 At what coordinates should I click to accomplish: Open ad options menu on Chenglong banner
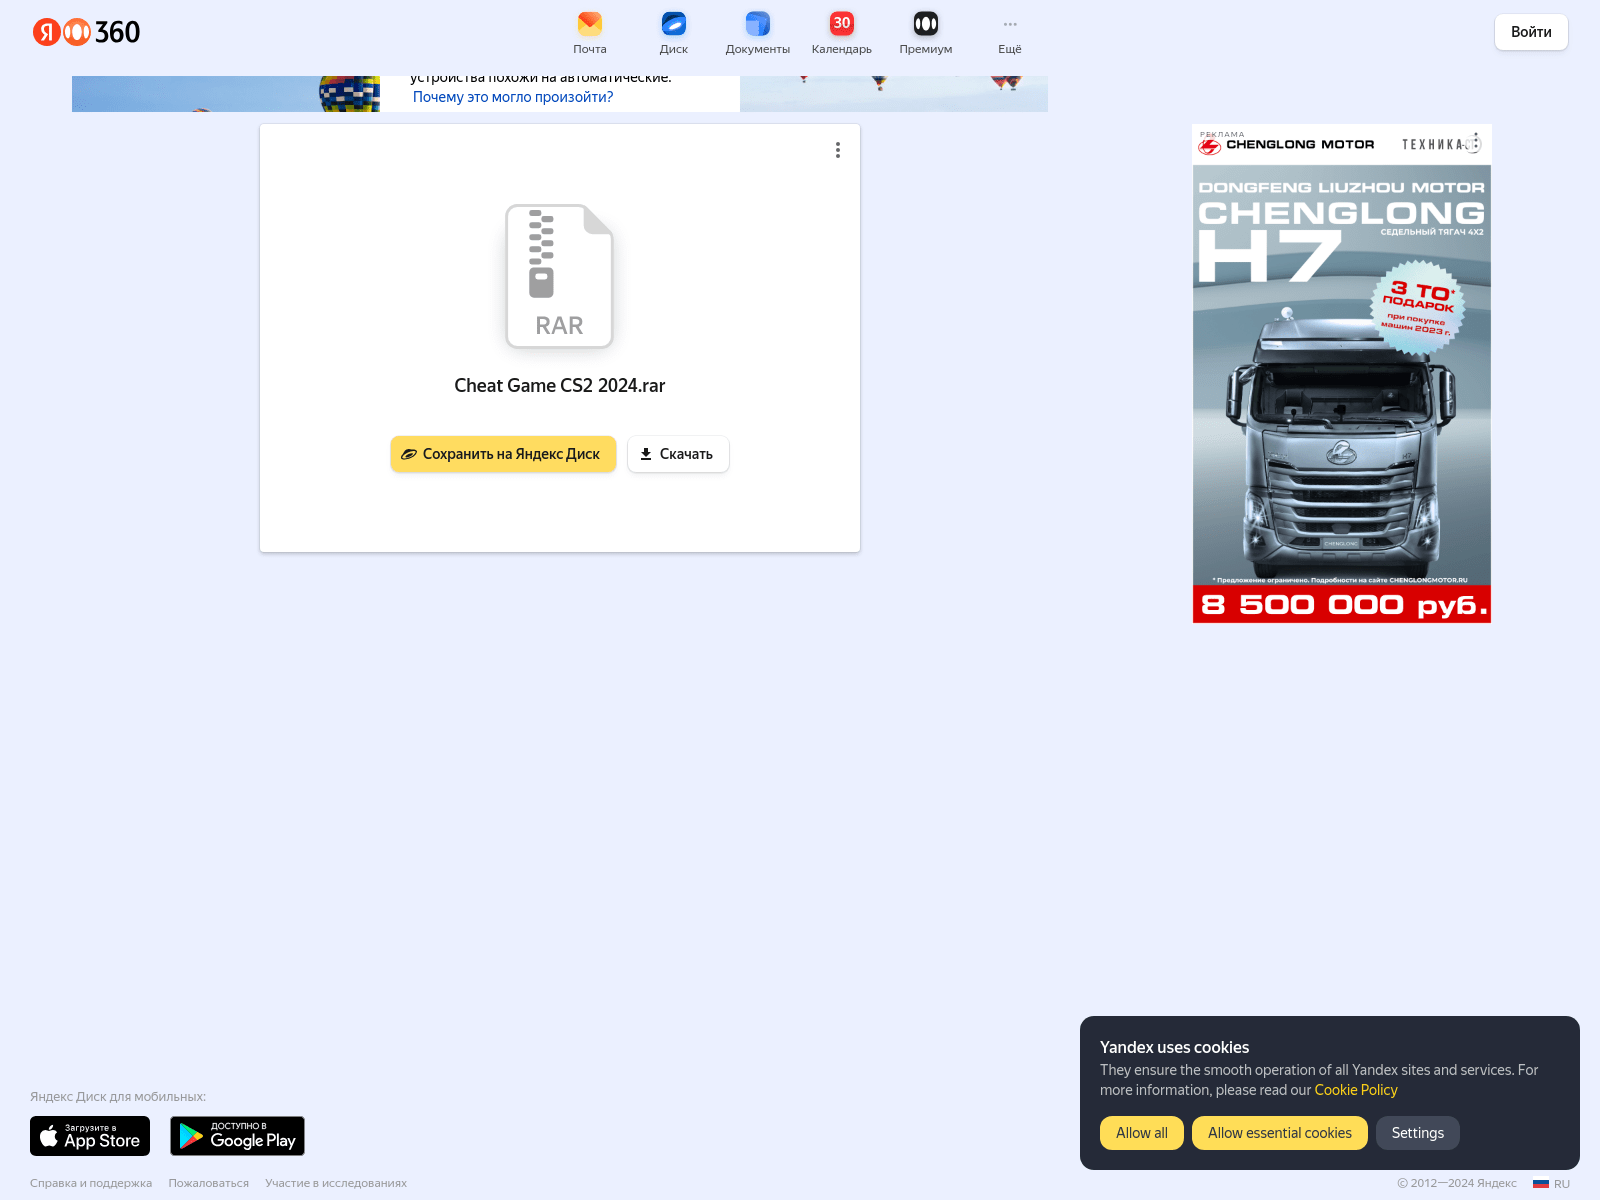coord(1475,142)
